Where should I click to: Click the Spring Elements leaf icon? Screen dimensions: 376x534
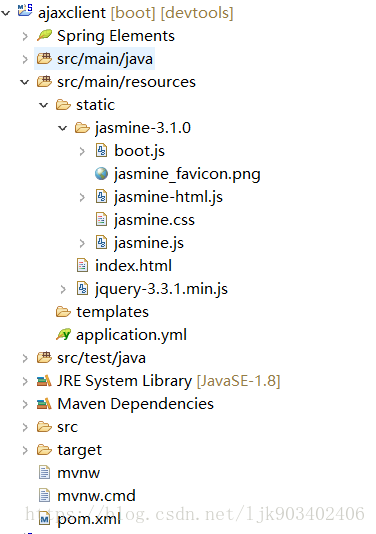[44, 35]
